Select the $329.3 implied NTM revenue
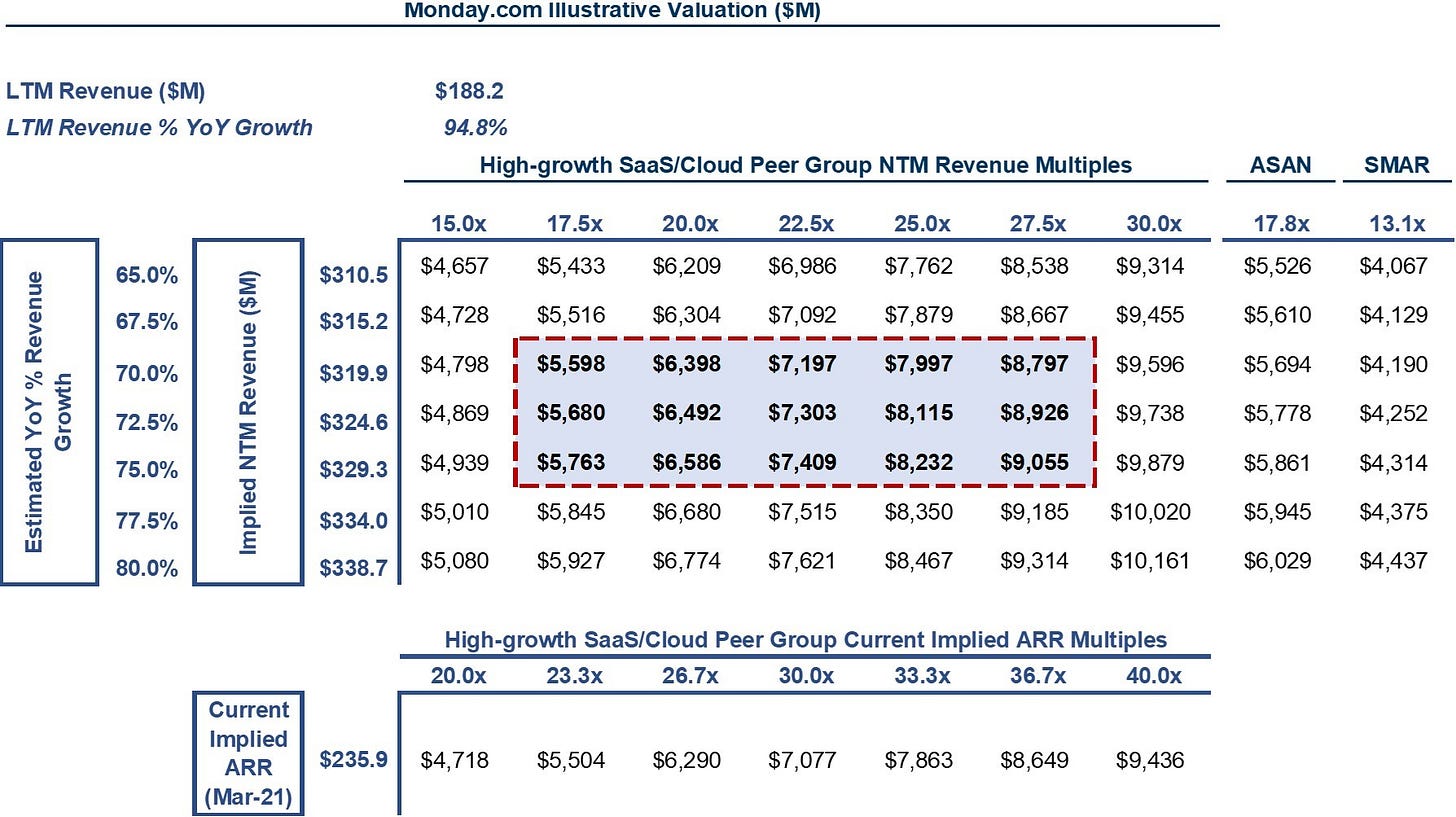The height and width of the screenshot is (817, 1456). click(x=354, y=470)
